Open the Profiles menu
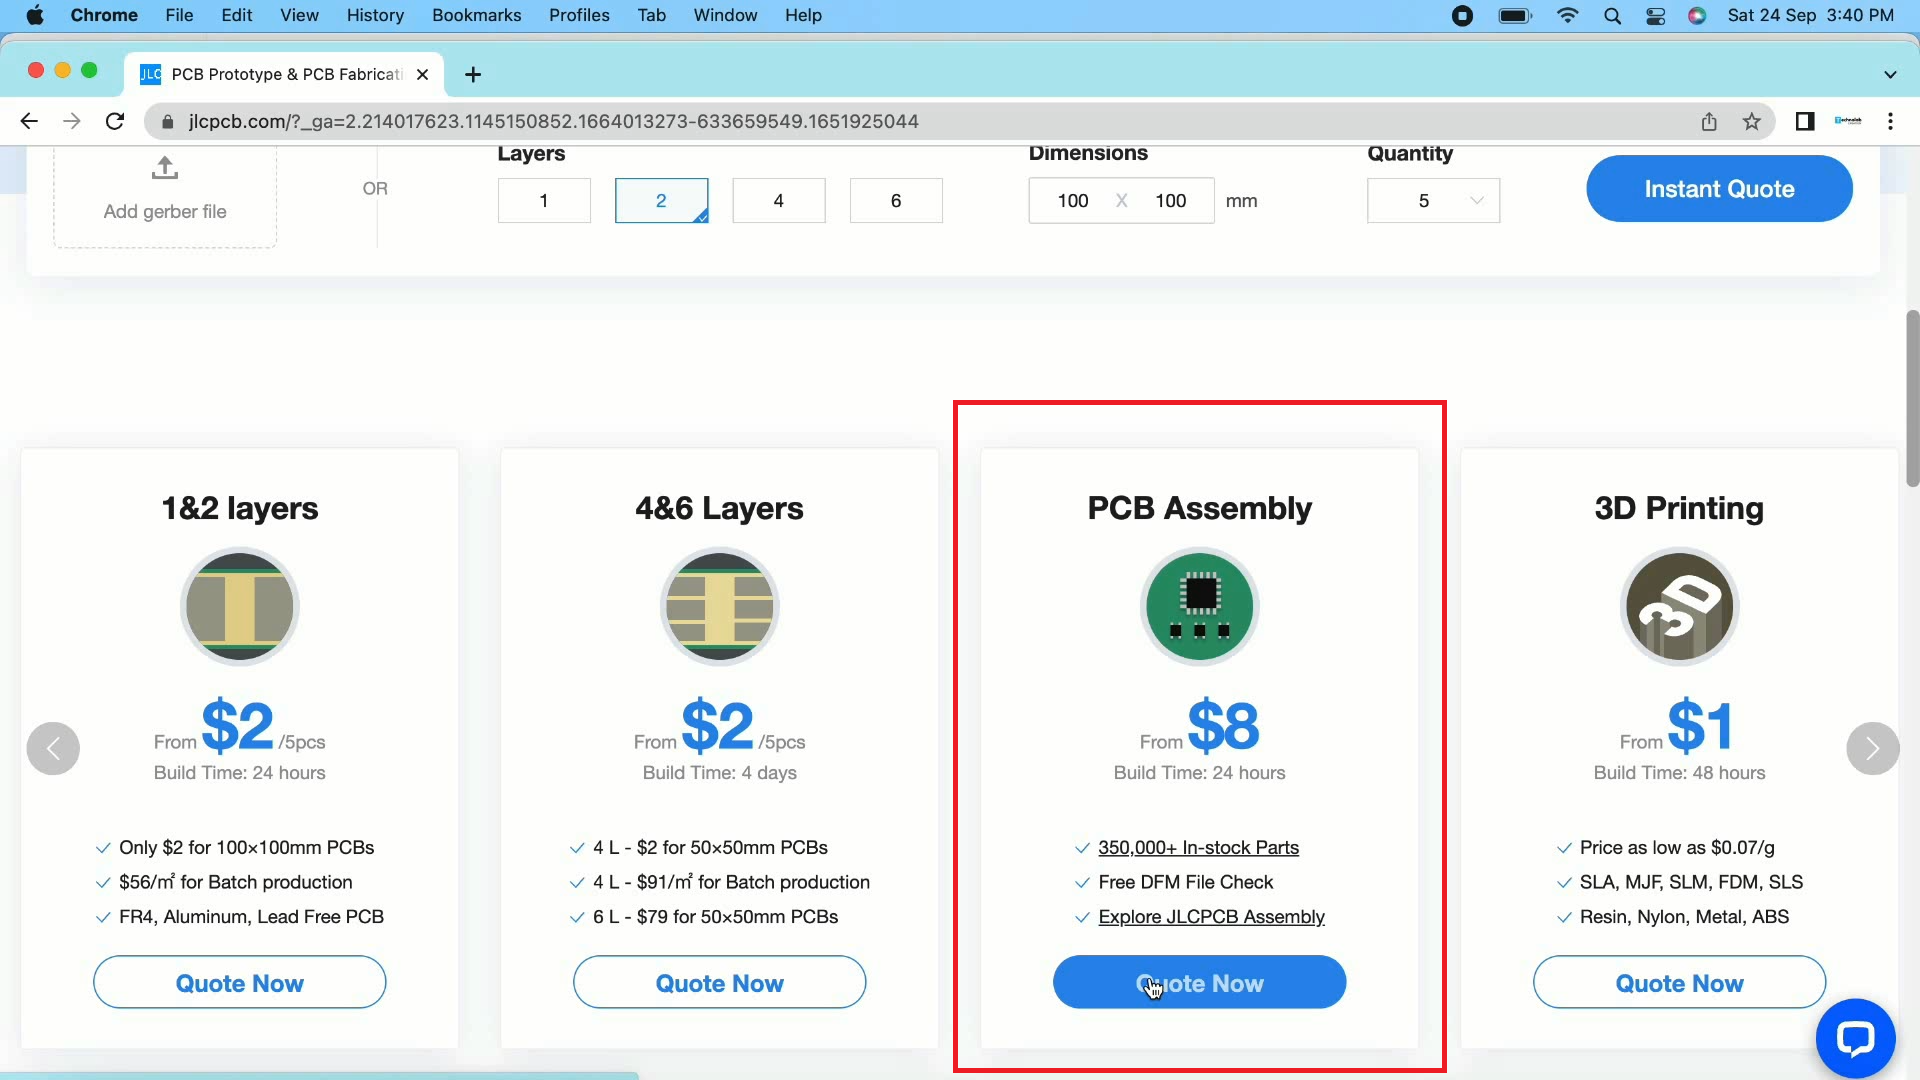The height and width of the screenshot is (1080, 1920). [x=579, y=15]
